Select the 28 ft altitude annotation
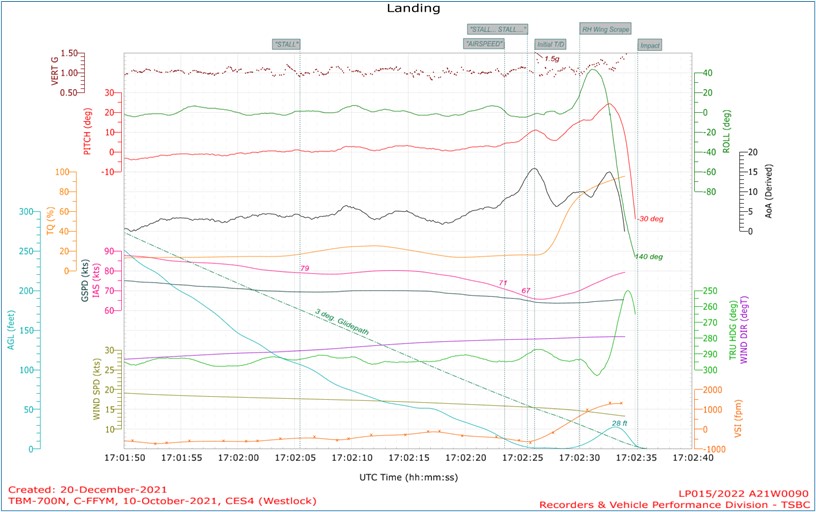This screenshot has height=512, width=816. (x=620, y=423)
